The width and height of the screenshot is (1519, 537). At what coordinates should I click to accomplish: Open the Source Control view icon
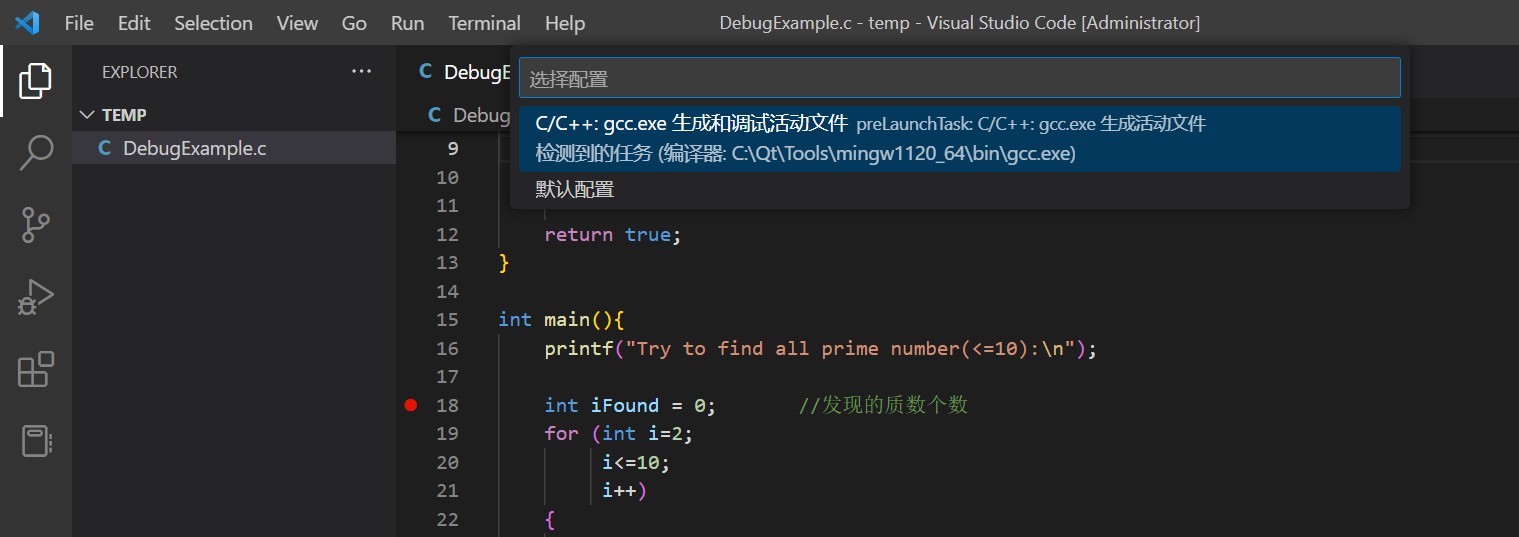[35, 225]
